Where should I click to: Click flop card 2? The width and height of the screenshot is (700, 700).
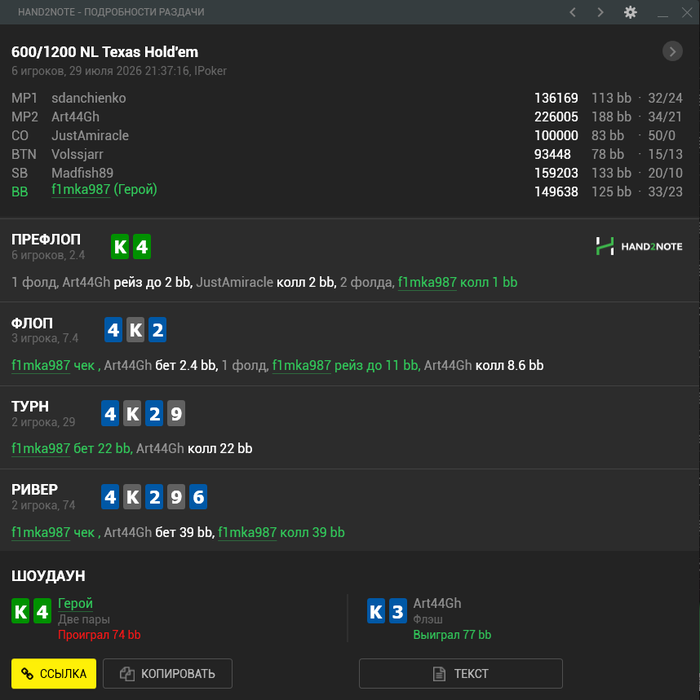(x=158, y=330)
